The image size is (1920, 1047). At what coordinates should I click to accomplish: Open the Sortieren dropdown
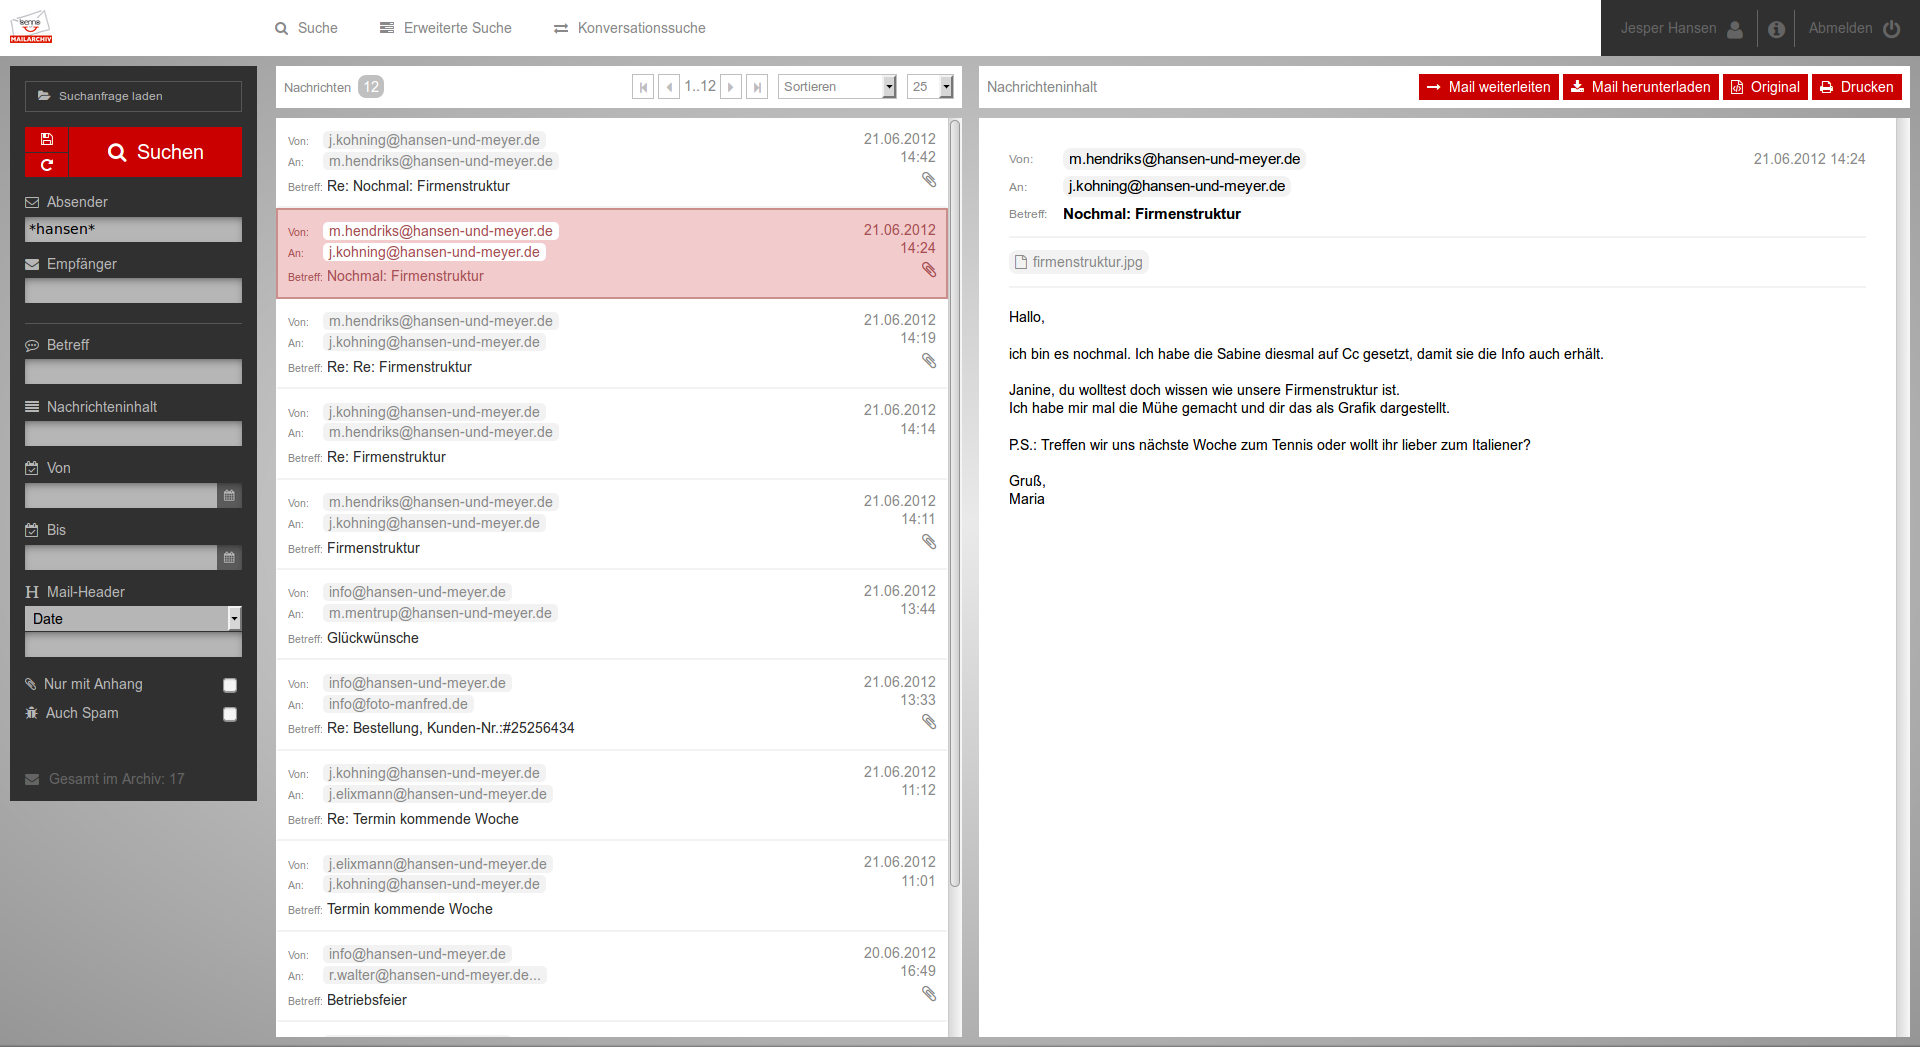pos(837,87)
